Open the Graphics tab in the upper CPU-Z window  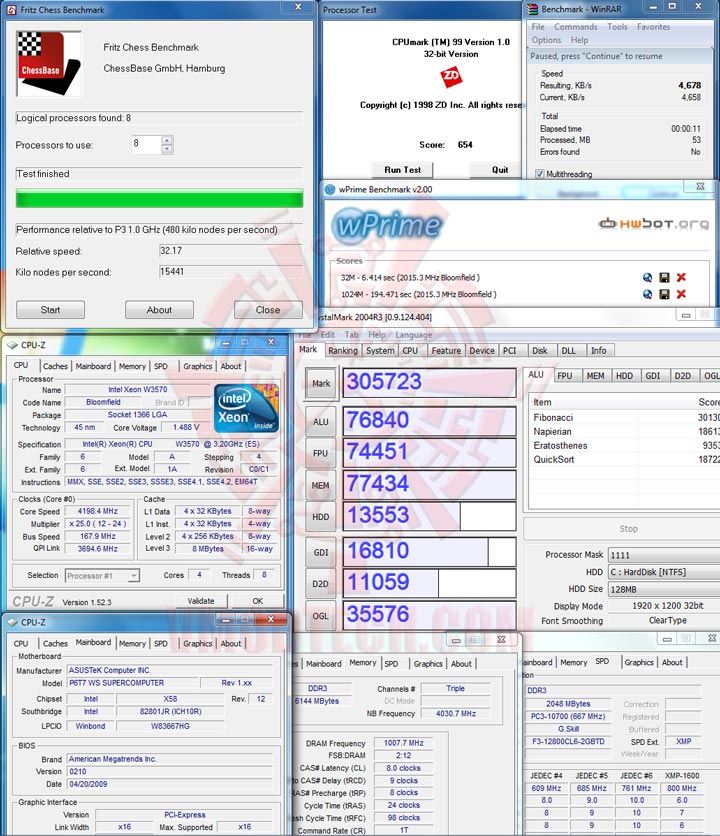click(x=197, y=366)
